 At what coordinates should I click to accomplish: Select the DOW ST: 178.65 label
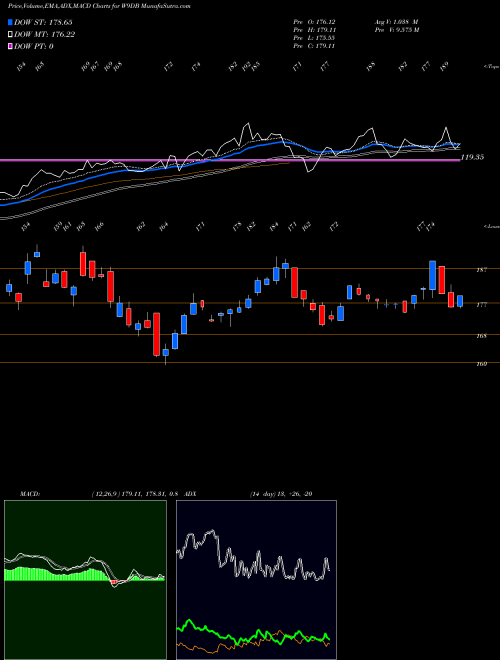[43, 22]
